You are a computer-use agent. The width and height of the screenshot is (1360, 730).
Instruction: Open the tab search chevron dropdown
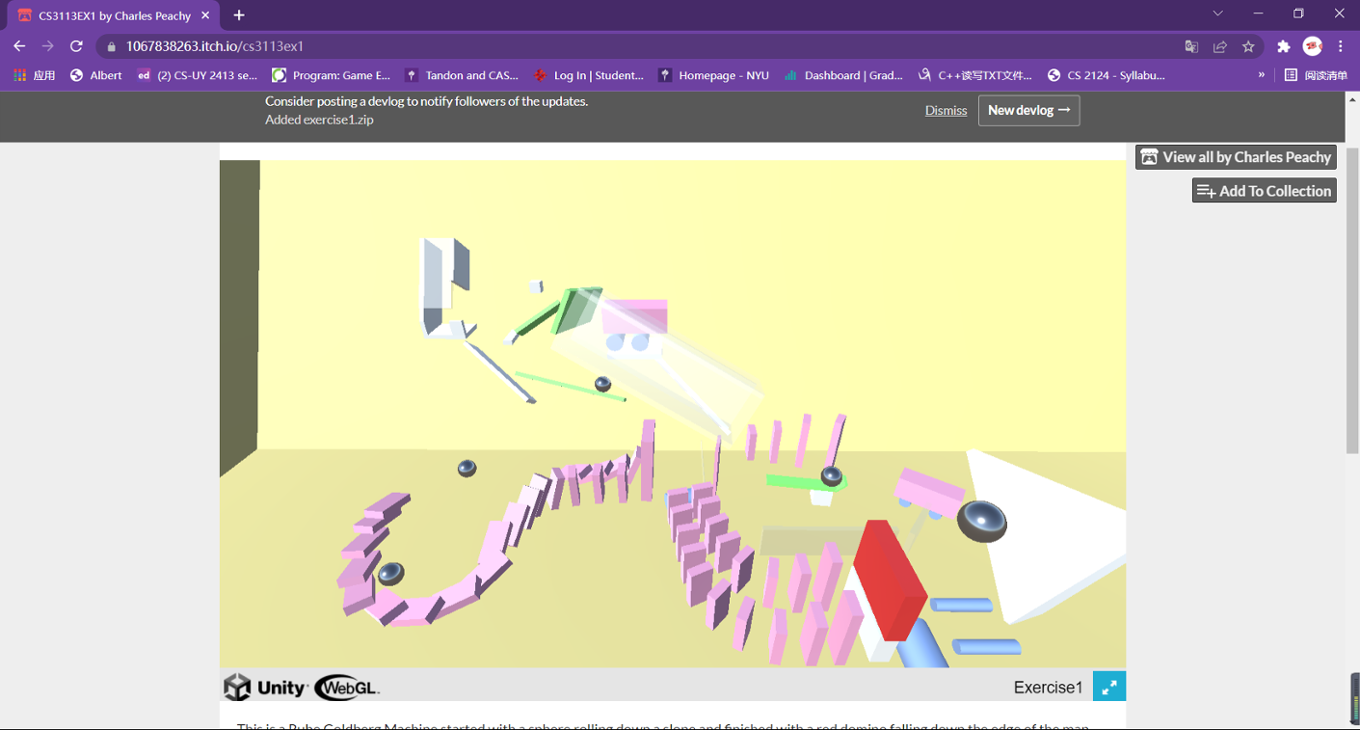pos(1217,13)
